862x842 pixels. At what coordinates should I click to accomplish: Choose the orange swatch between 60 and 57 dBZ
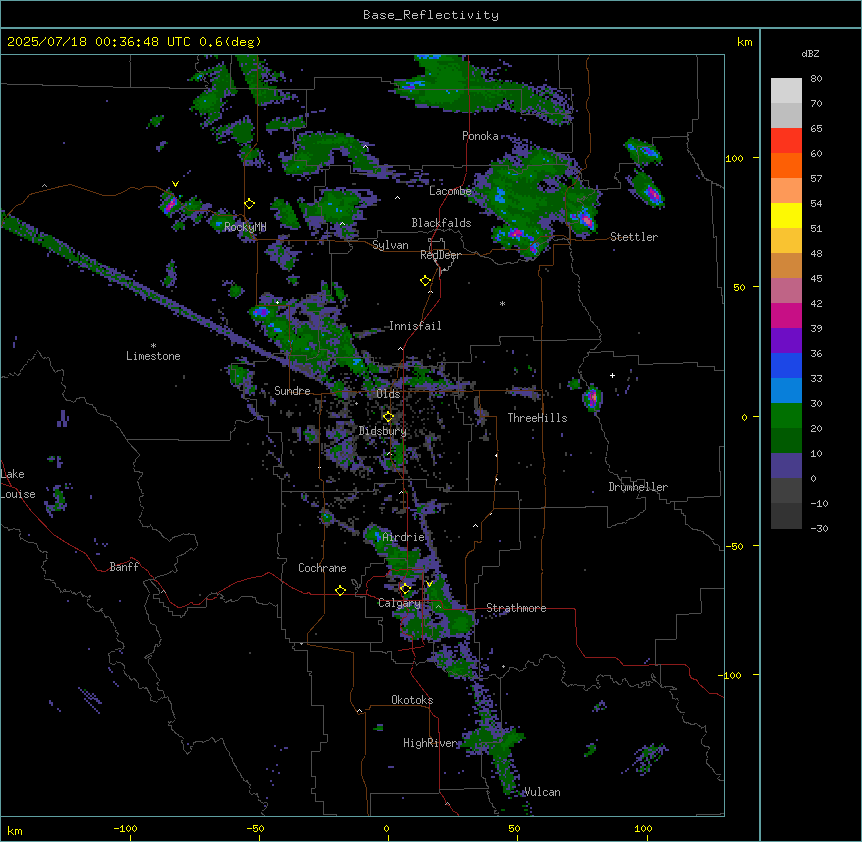786,165
